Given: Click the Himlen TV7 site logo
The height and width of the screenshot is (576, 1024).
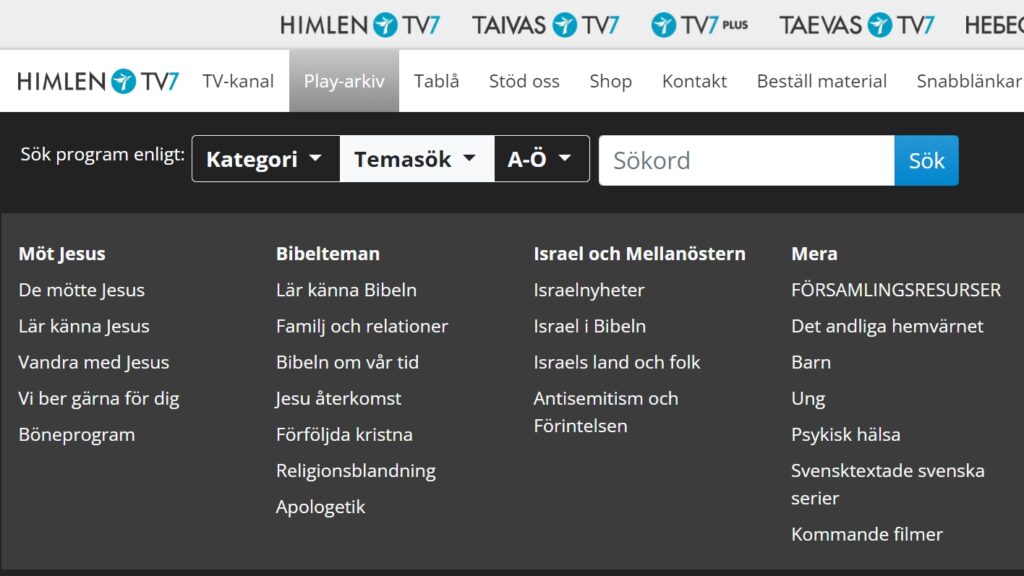Looking at the screenshot, I should [98, 81].
